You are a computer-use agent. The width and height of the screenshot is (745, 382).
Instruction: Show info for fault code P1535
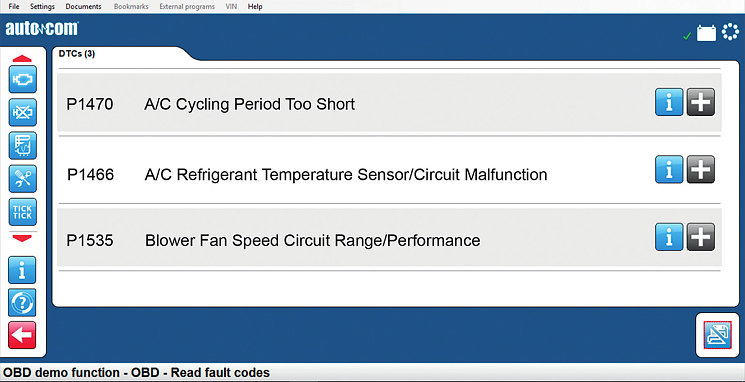[669, 237]
